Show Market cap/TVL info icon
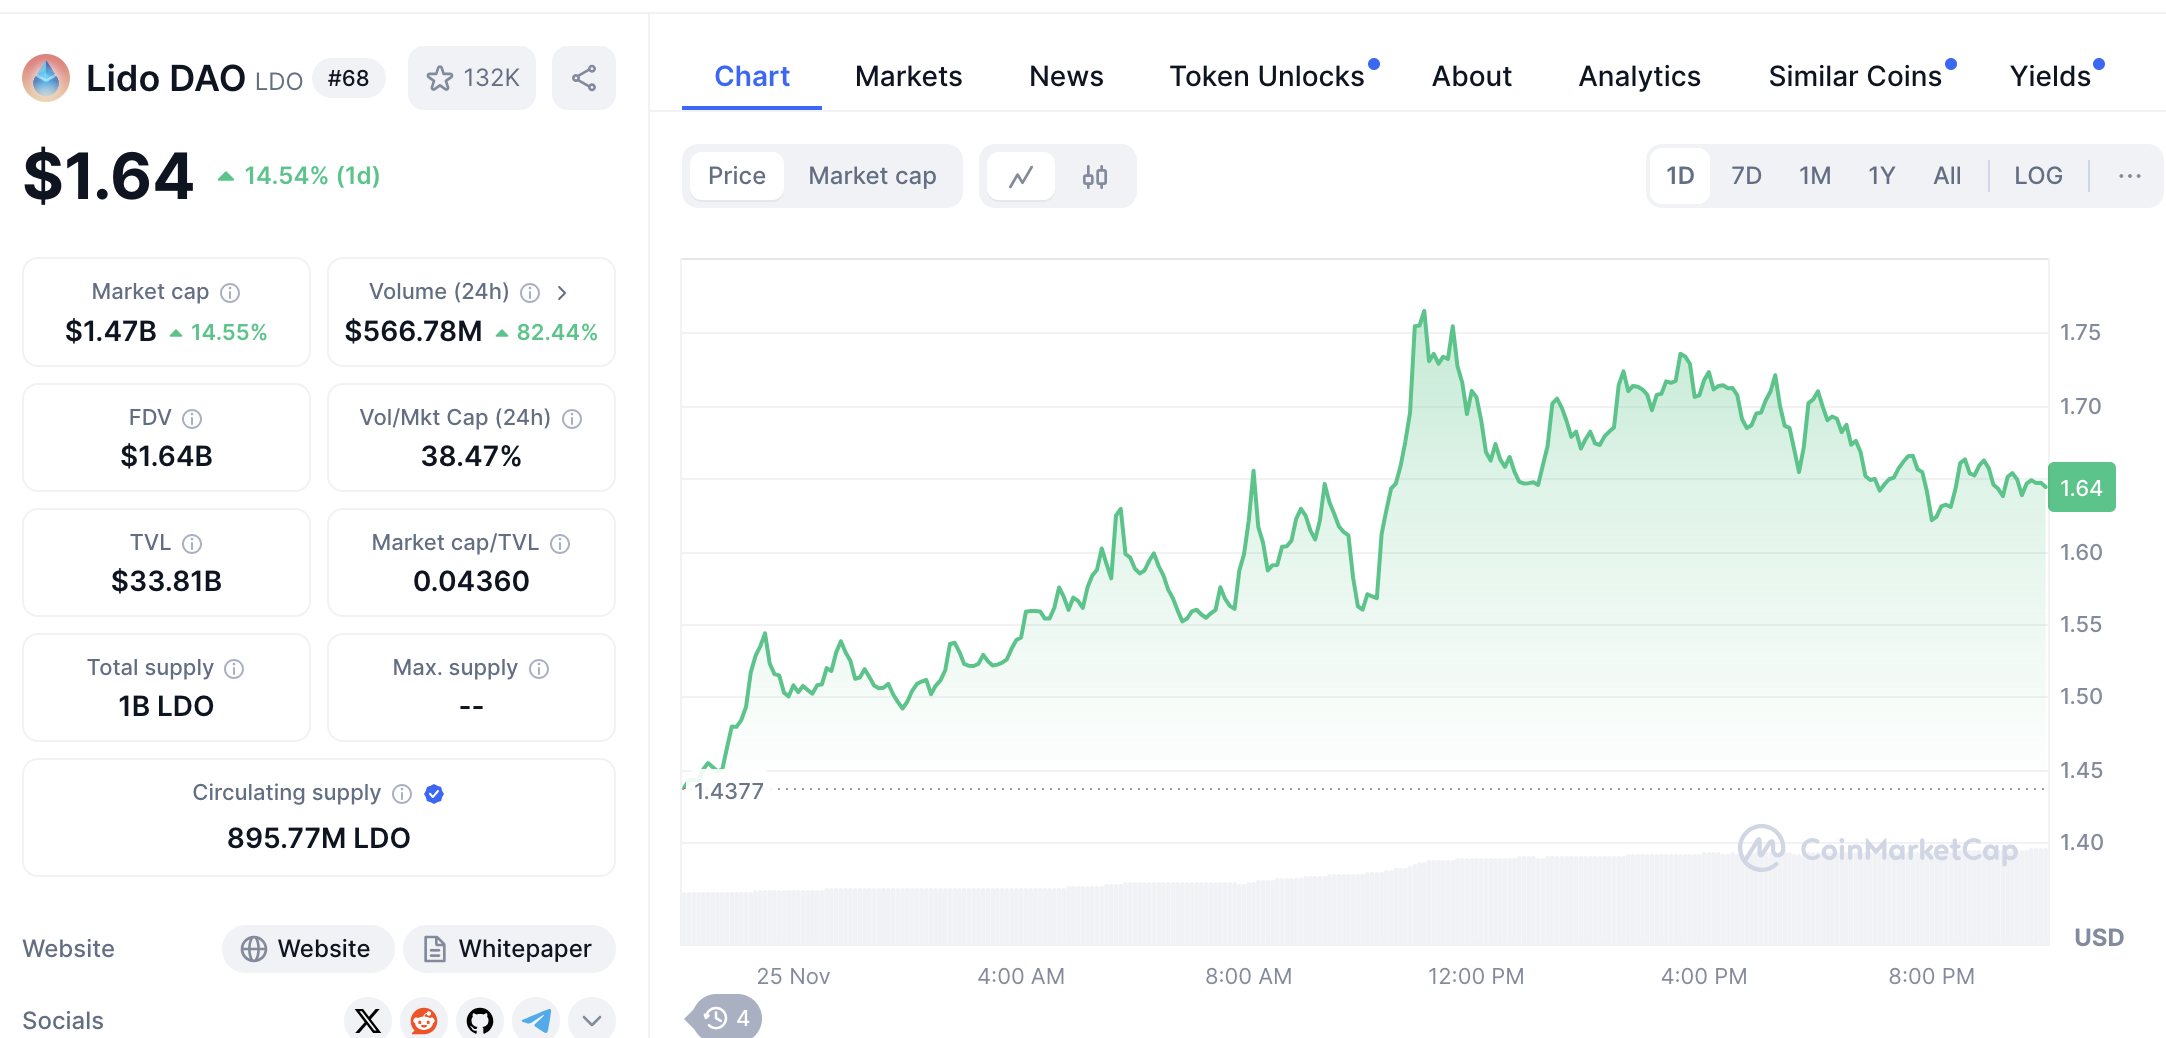 point(560,543)
